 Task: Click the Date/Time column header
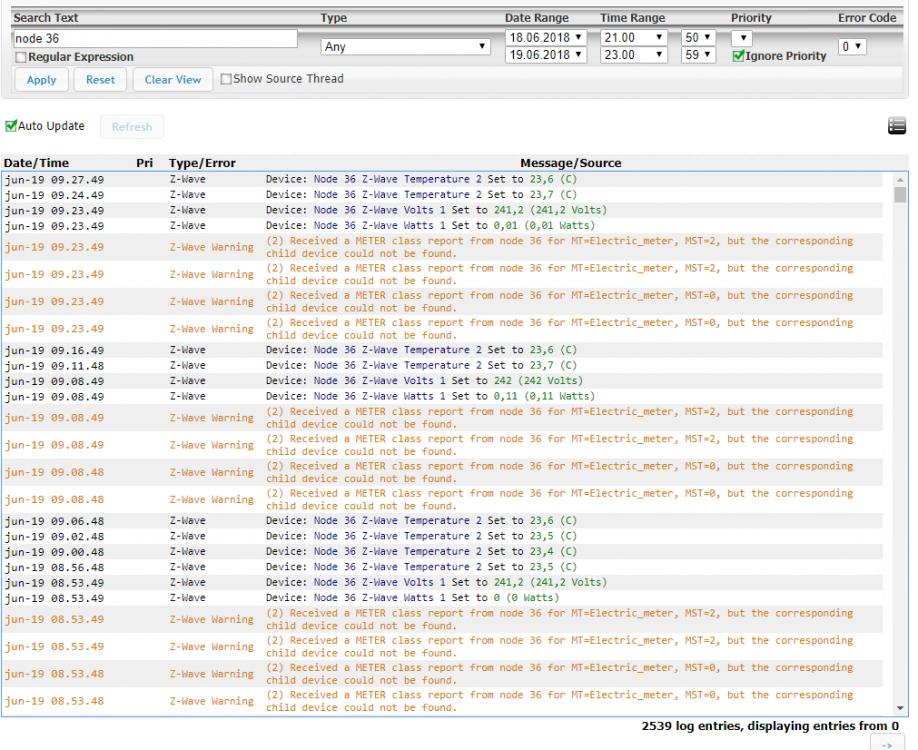click(37, 163)
